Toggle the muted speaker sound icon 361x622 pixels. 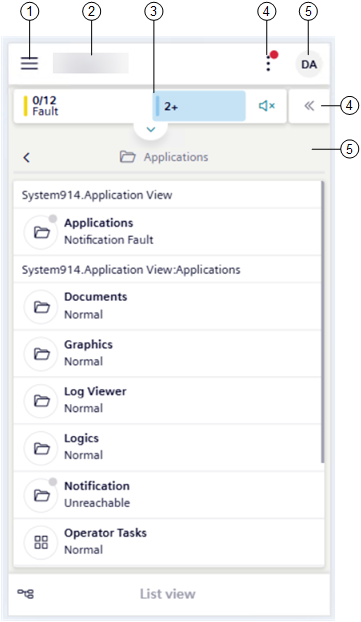(x=267, y=106)
